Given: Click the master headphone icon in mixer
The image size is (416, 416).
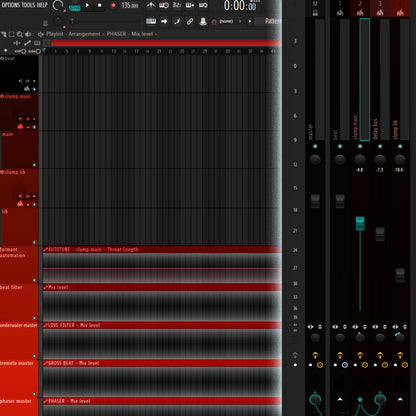Looking at the screenshot, I should (x=315, y=13).
